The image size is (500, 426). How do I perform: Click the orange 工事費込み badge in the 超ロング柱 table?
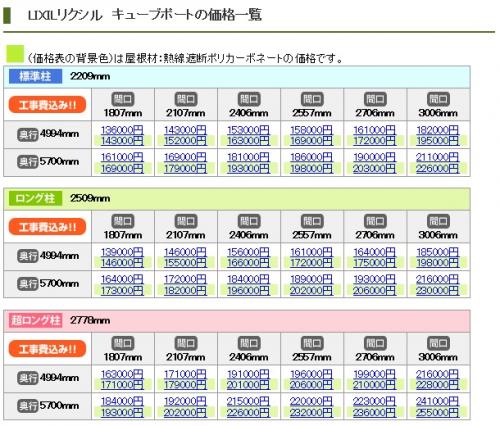pyautogui.click(x=47, y=349)
